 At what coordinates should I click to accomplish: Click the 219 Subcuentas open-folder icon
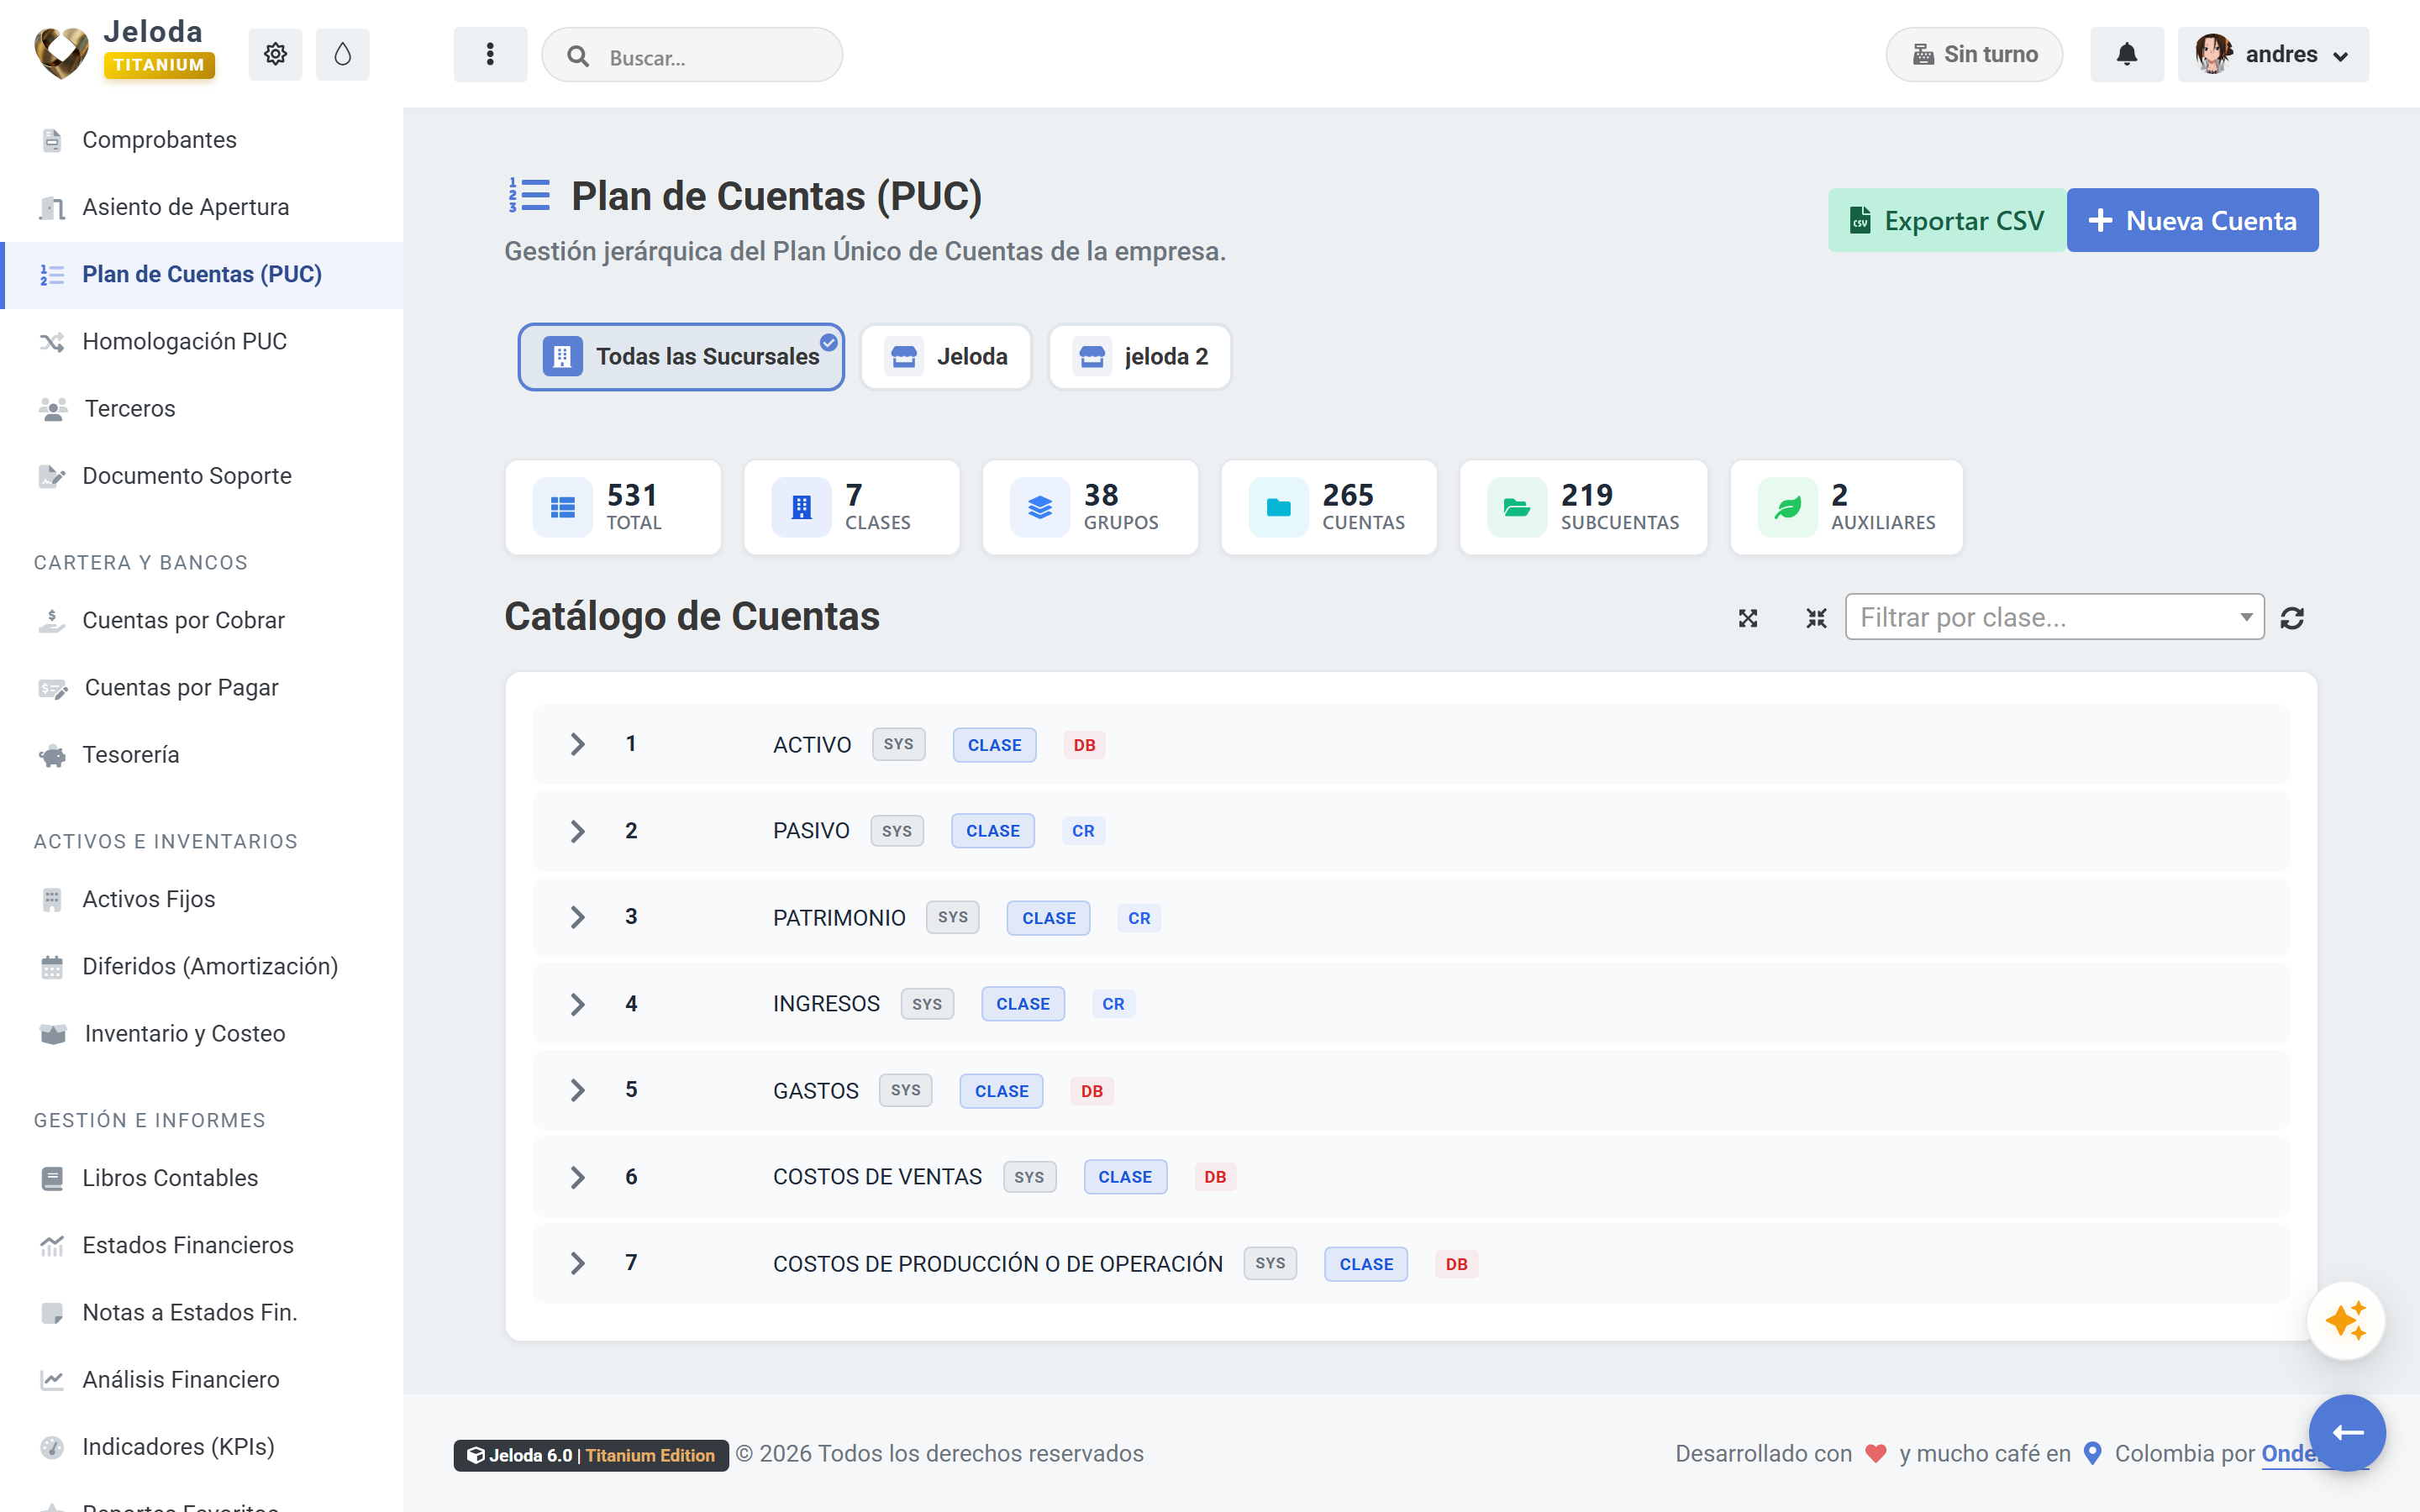click(1517, 507)
